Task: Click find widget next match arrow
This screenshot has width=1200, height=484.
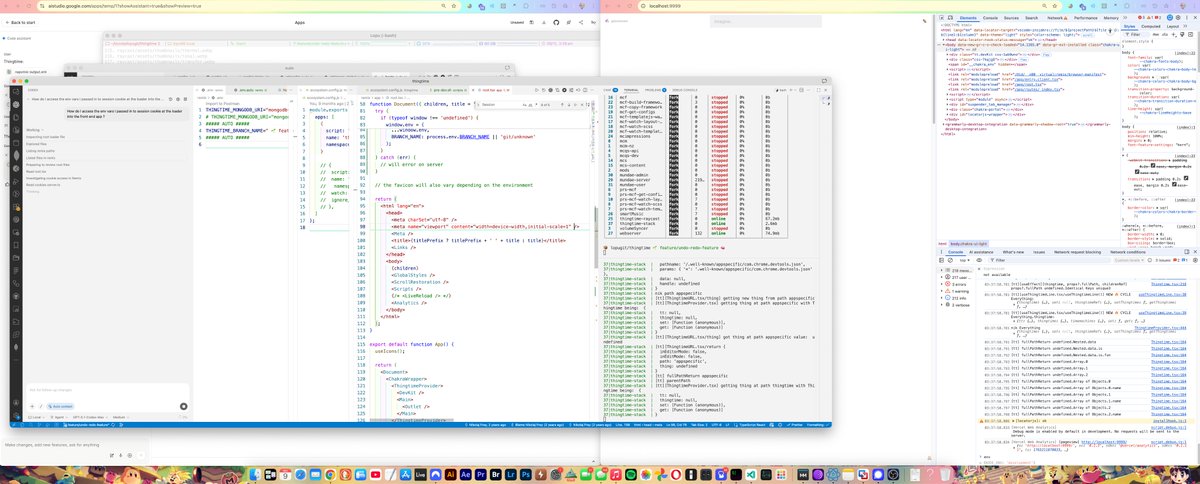Action: [x=570, y=104]
